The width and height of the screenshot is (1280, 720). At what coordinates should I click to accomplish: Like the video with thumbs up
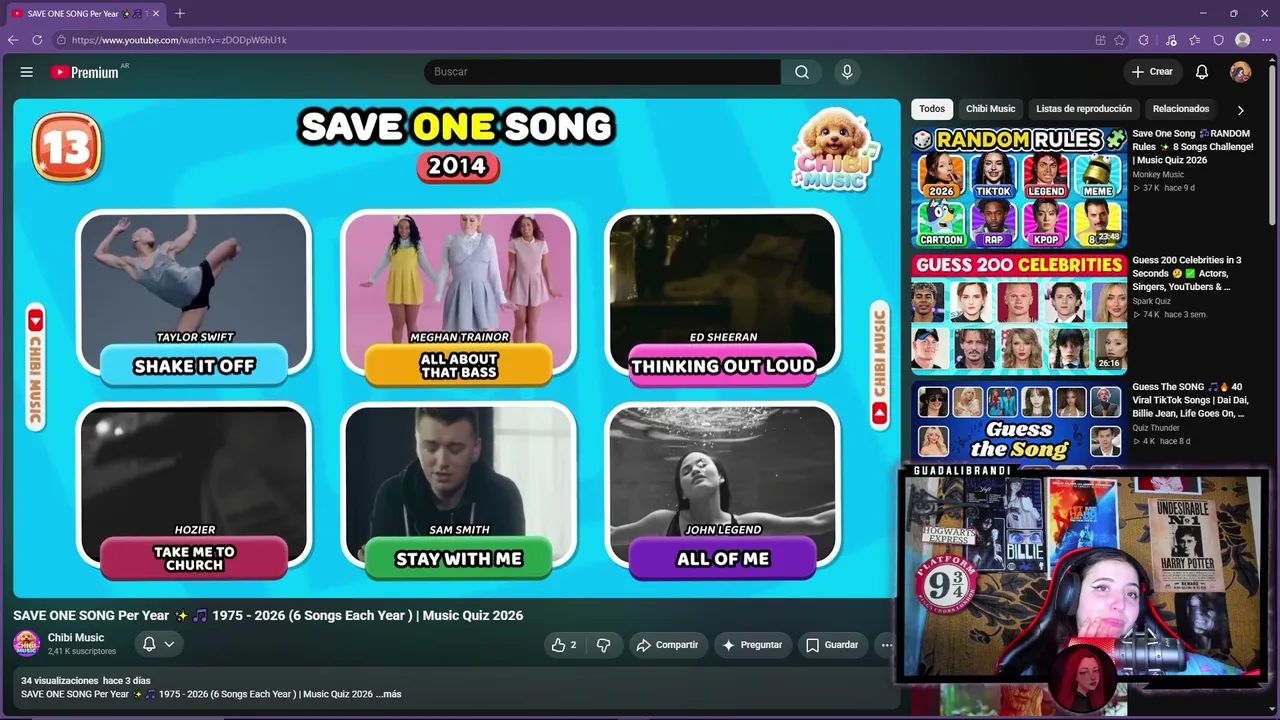pyautogui.click(x=564, y=645)
